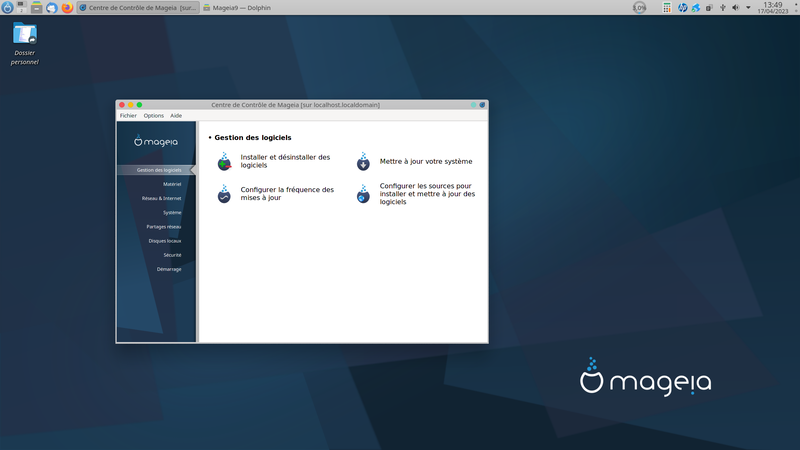Click the USB devices tray icon
This screenshot has height=450, width=800.
[722, 8]
